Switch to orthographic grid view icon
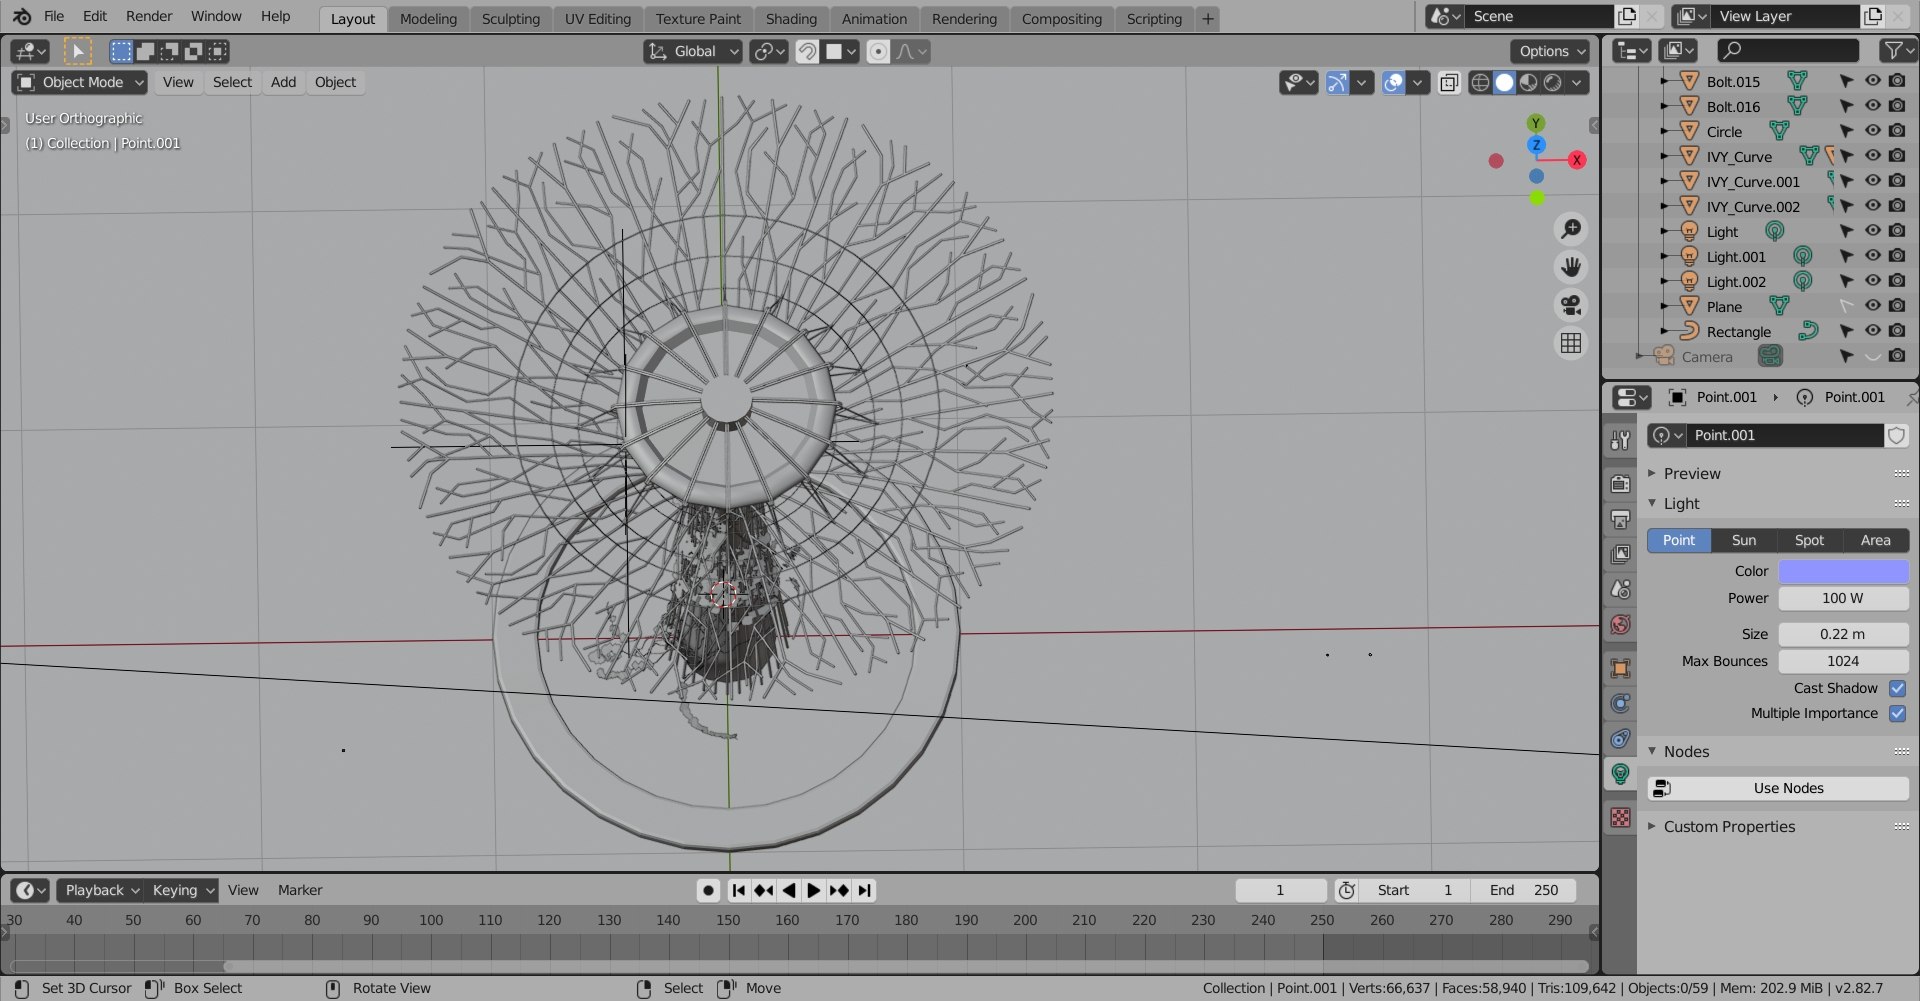1920x1001 pixels. click(x=1571, y=343)
